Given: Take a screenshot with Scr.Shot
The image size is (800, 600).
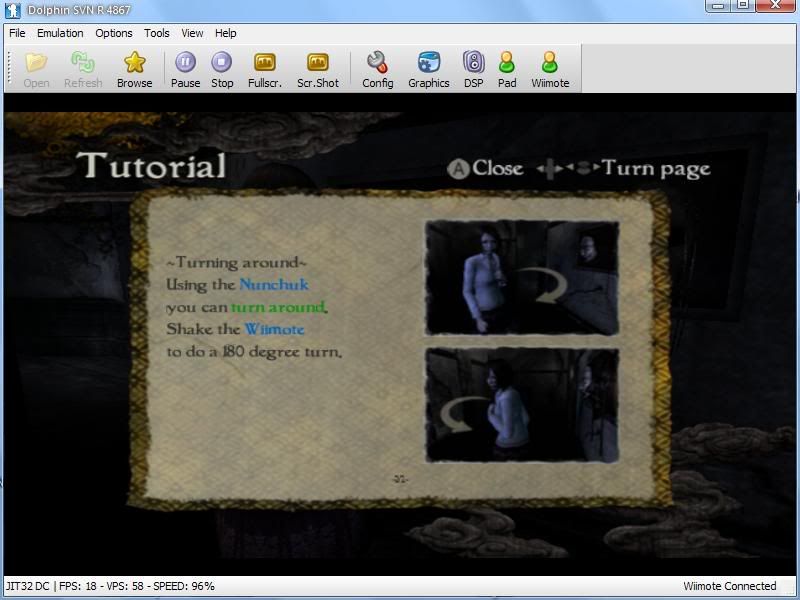Looking at the screenshot, I should tap(318, 70).
